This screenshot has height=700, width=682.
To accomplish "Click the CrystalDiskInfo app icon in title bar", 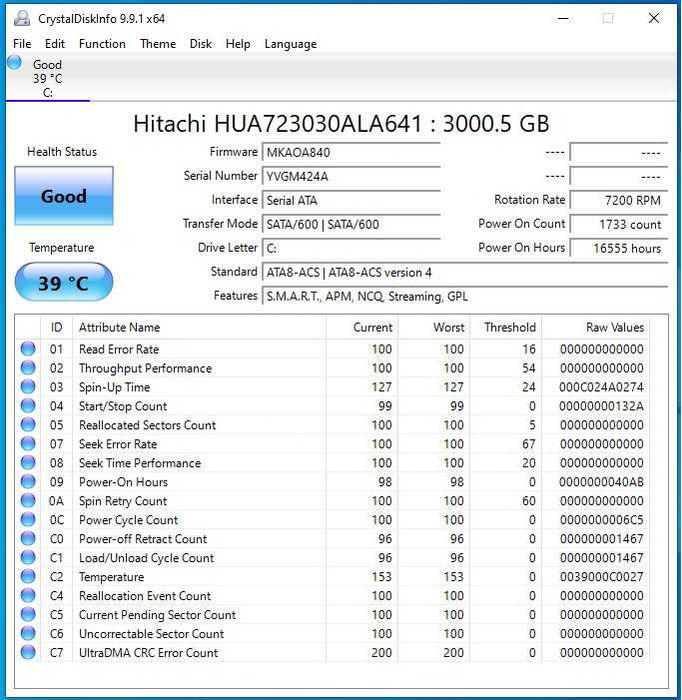I will pos(22,18).
